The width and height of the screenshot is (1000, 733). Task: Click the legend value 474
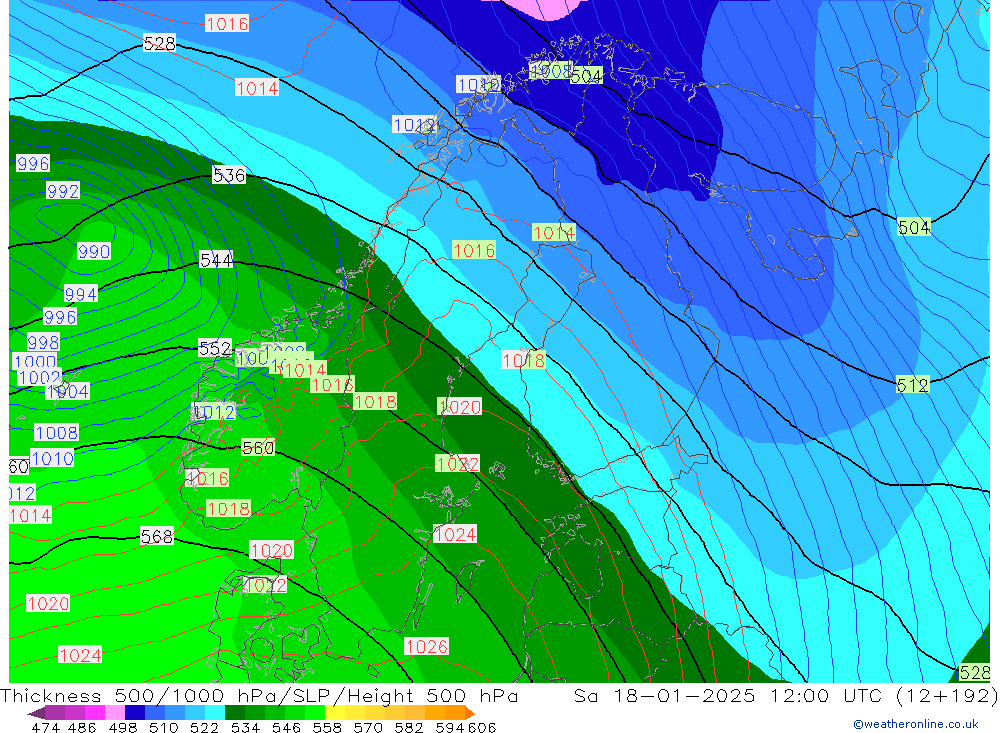[45, 728]
